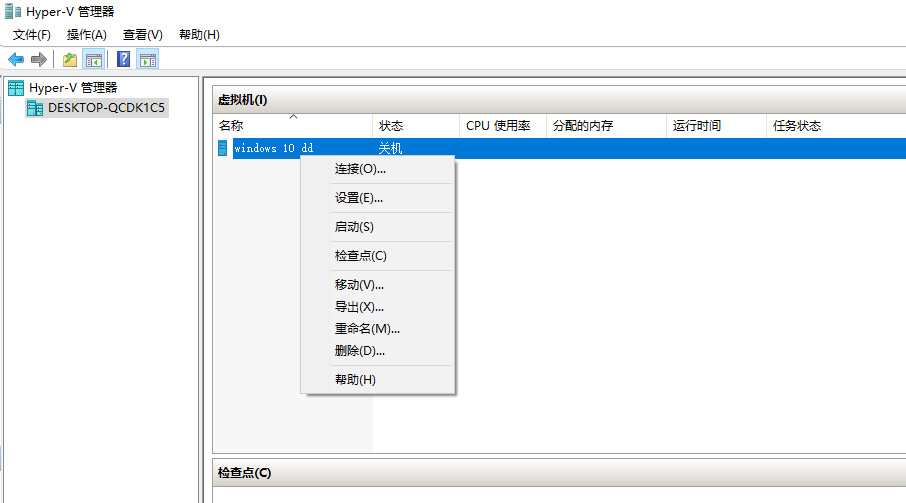This screenshot has height=503, width=906.
Task: Sort by the 任务状态 column header
Action: coord(836,125)
